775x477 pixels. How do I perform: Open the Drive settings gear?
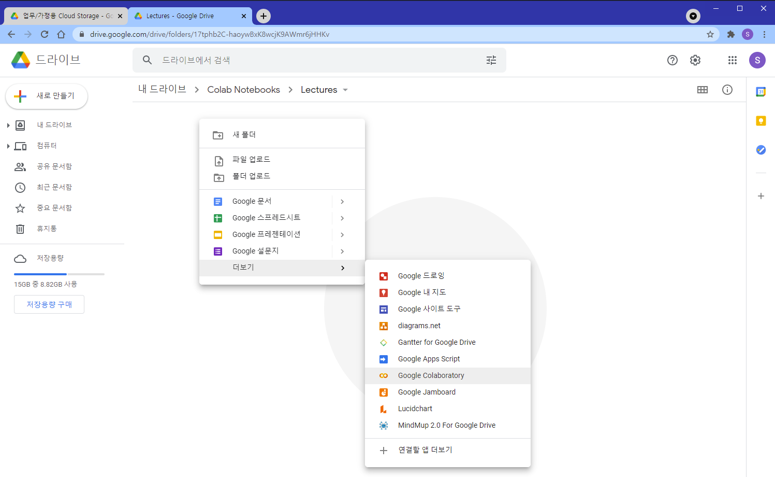coord(695,60)
